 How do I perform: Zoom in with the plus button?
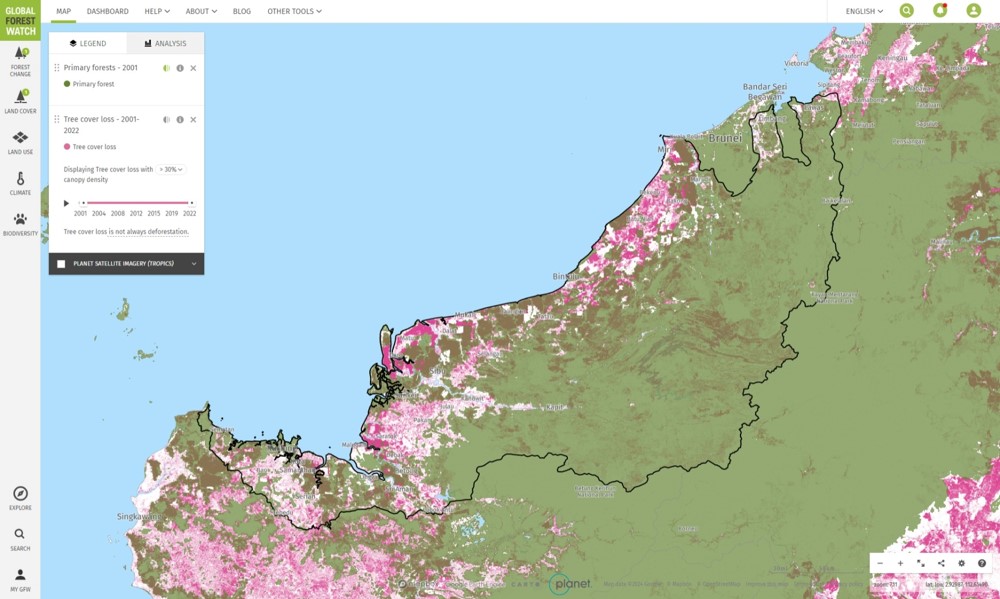[x=900, y=563]
